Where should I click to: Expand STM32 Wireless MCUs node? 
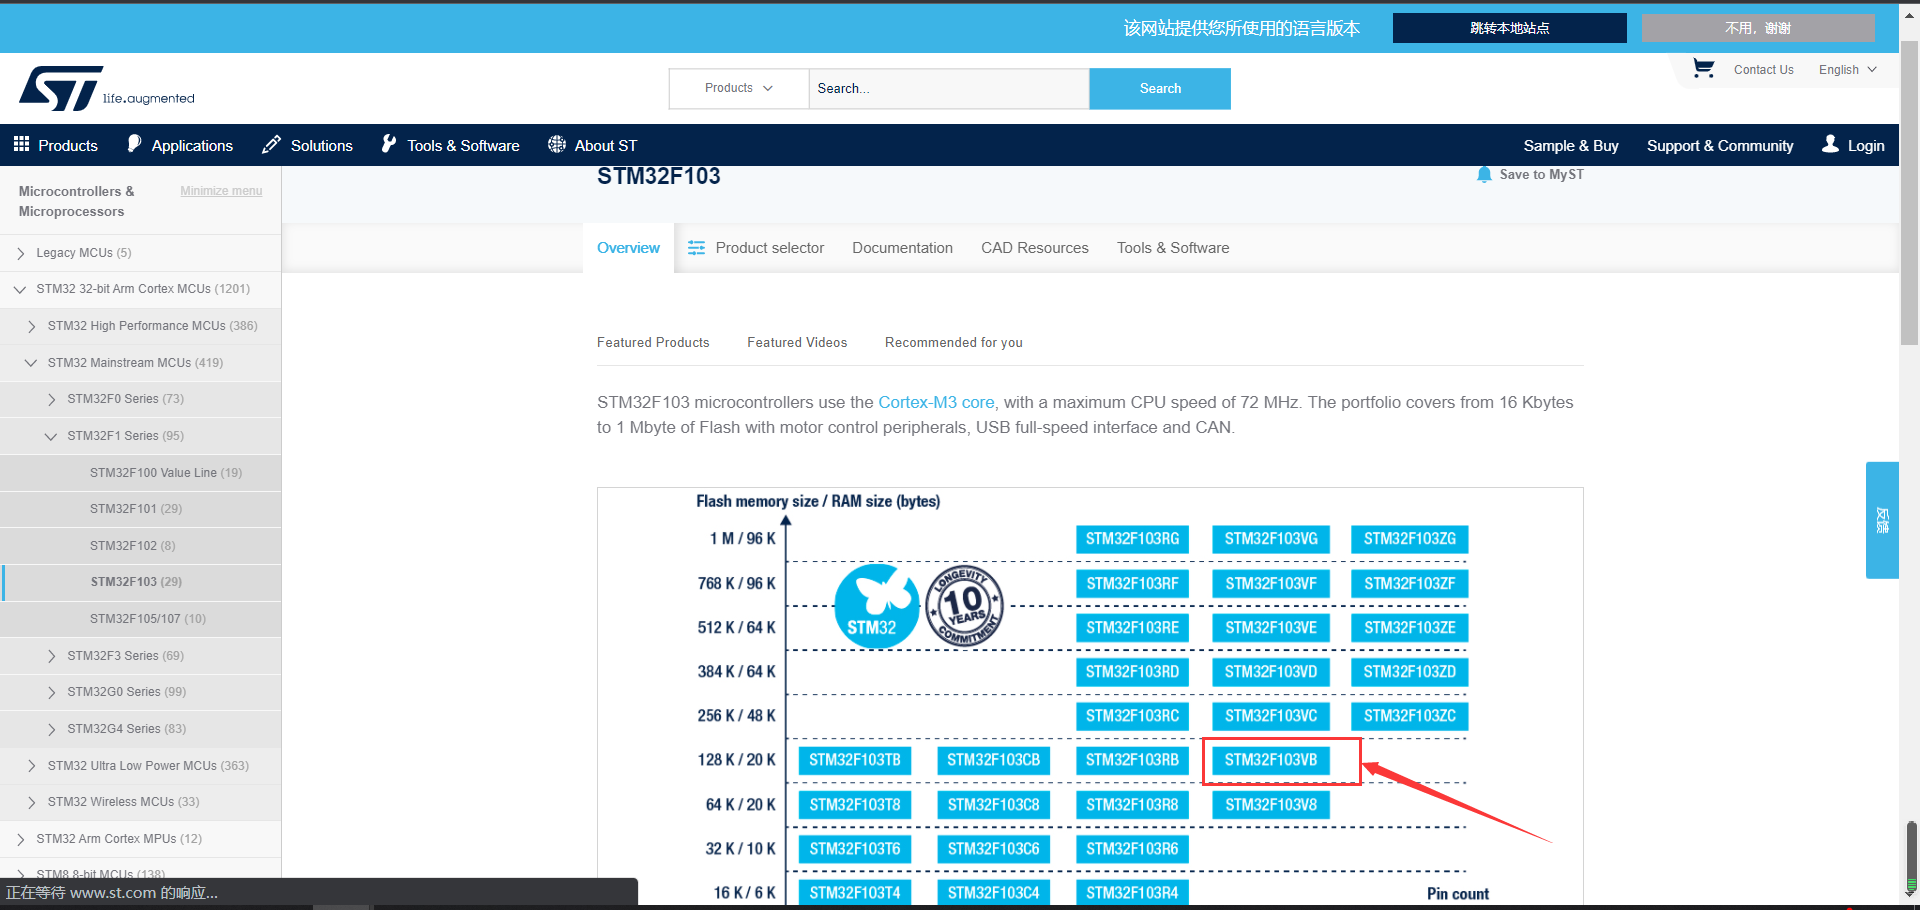32,802
